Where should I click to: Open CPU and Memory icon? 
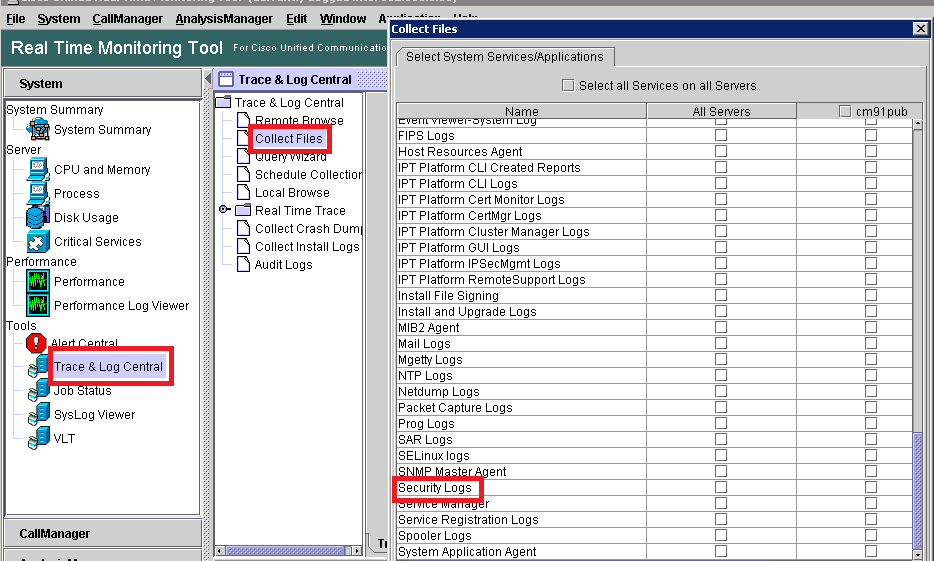point(38,169)
